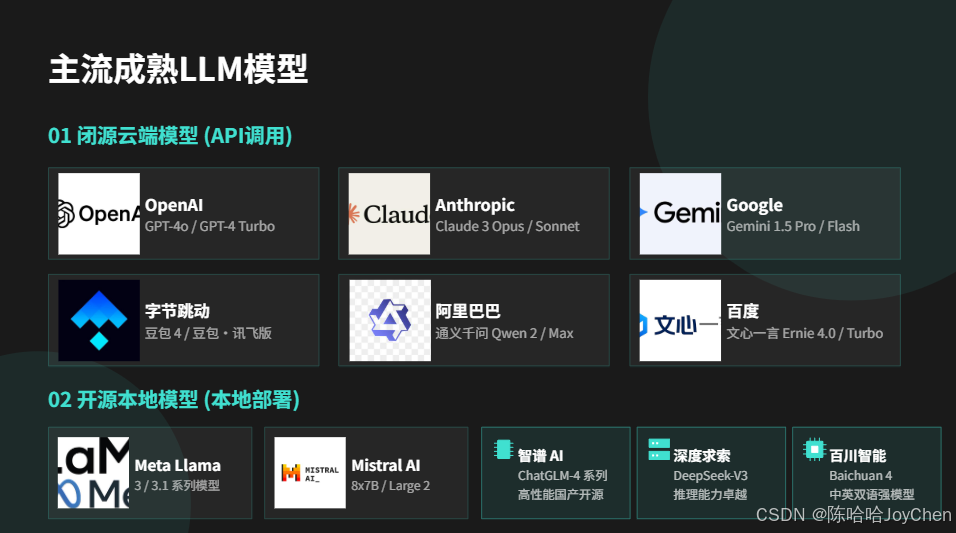Click the text Gemini 1.5 Pro / Flash
The height and width of the screenshot is (533, 956).
[793, 226]
